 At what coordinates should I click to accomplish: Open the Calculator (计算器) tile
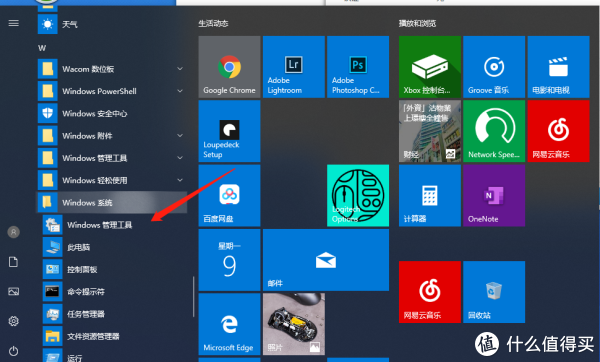pos(430,196)
